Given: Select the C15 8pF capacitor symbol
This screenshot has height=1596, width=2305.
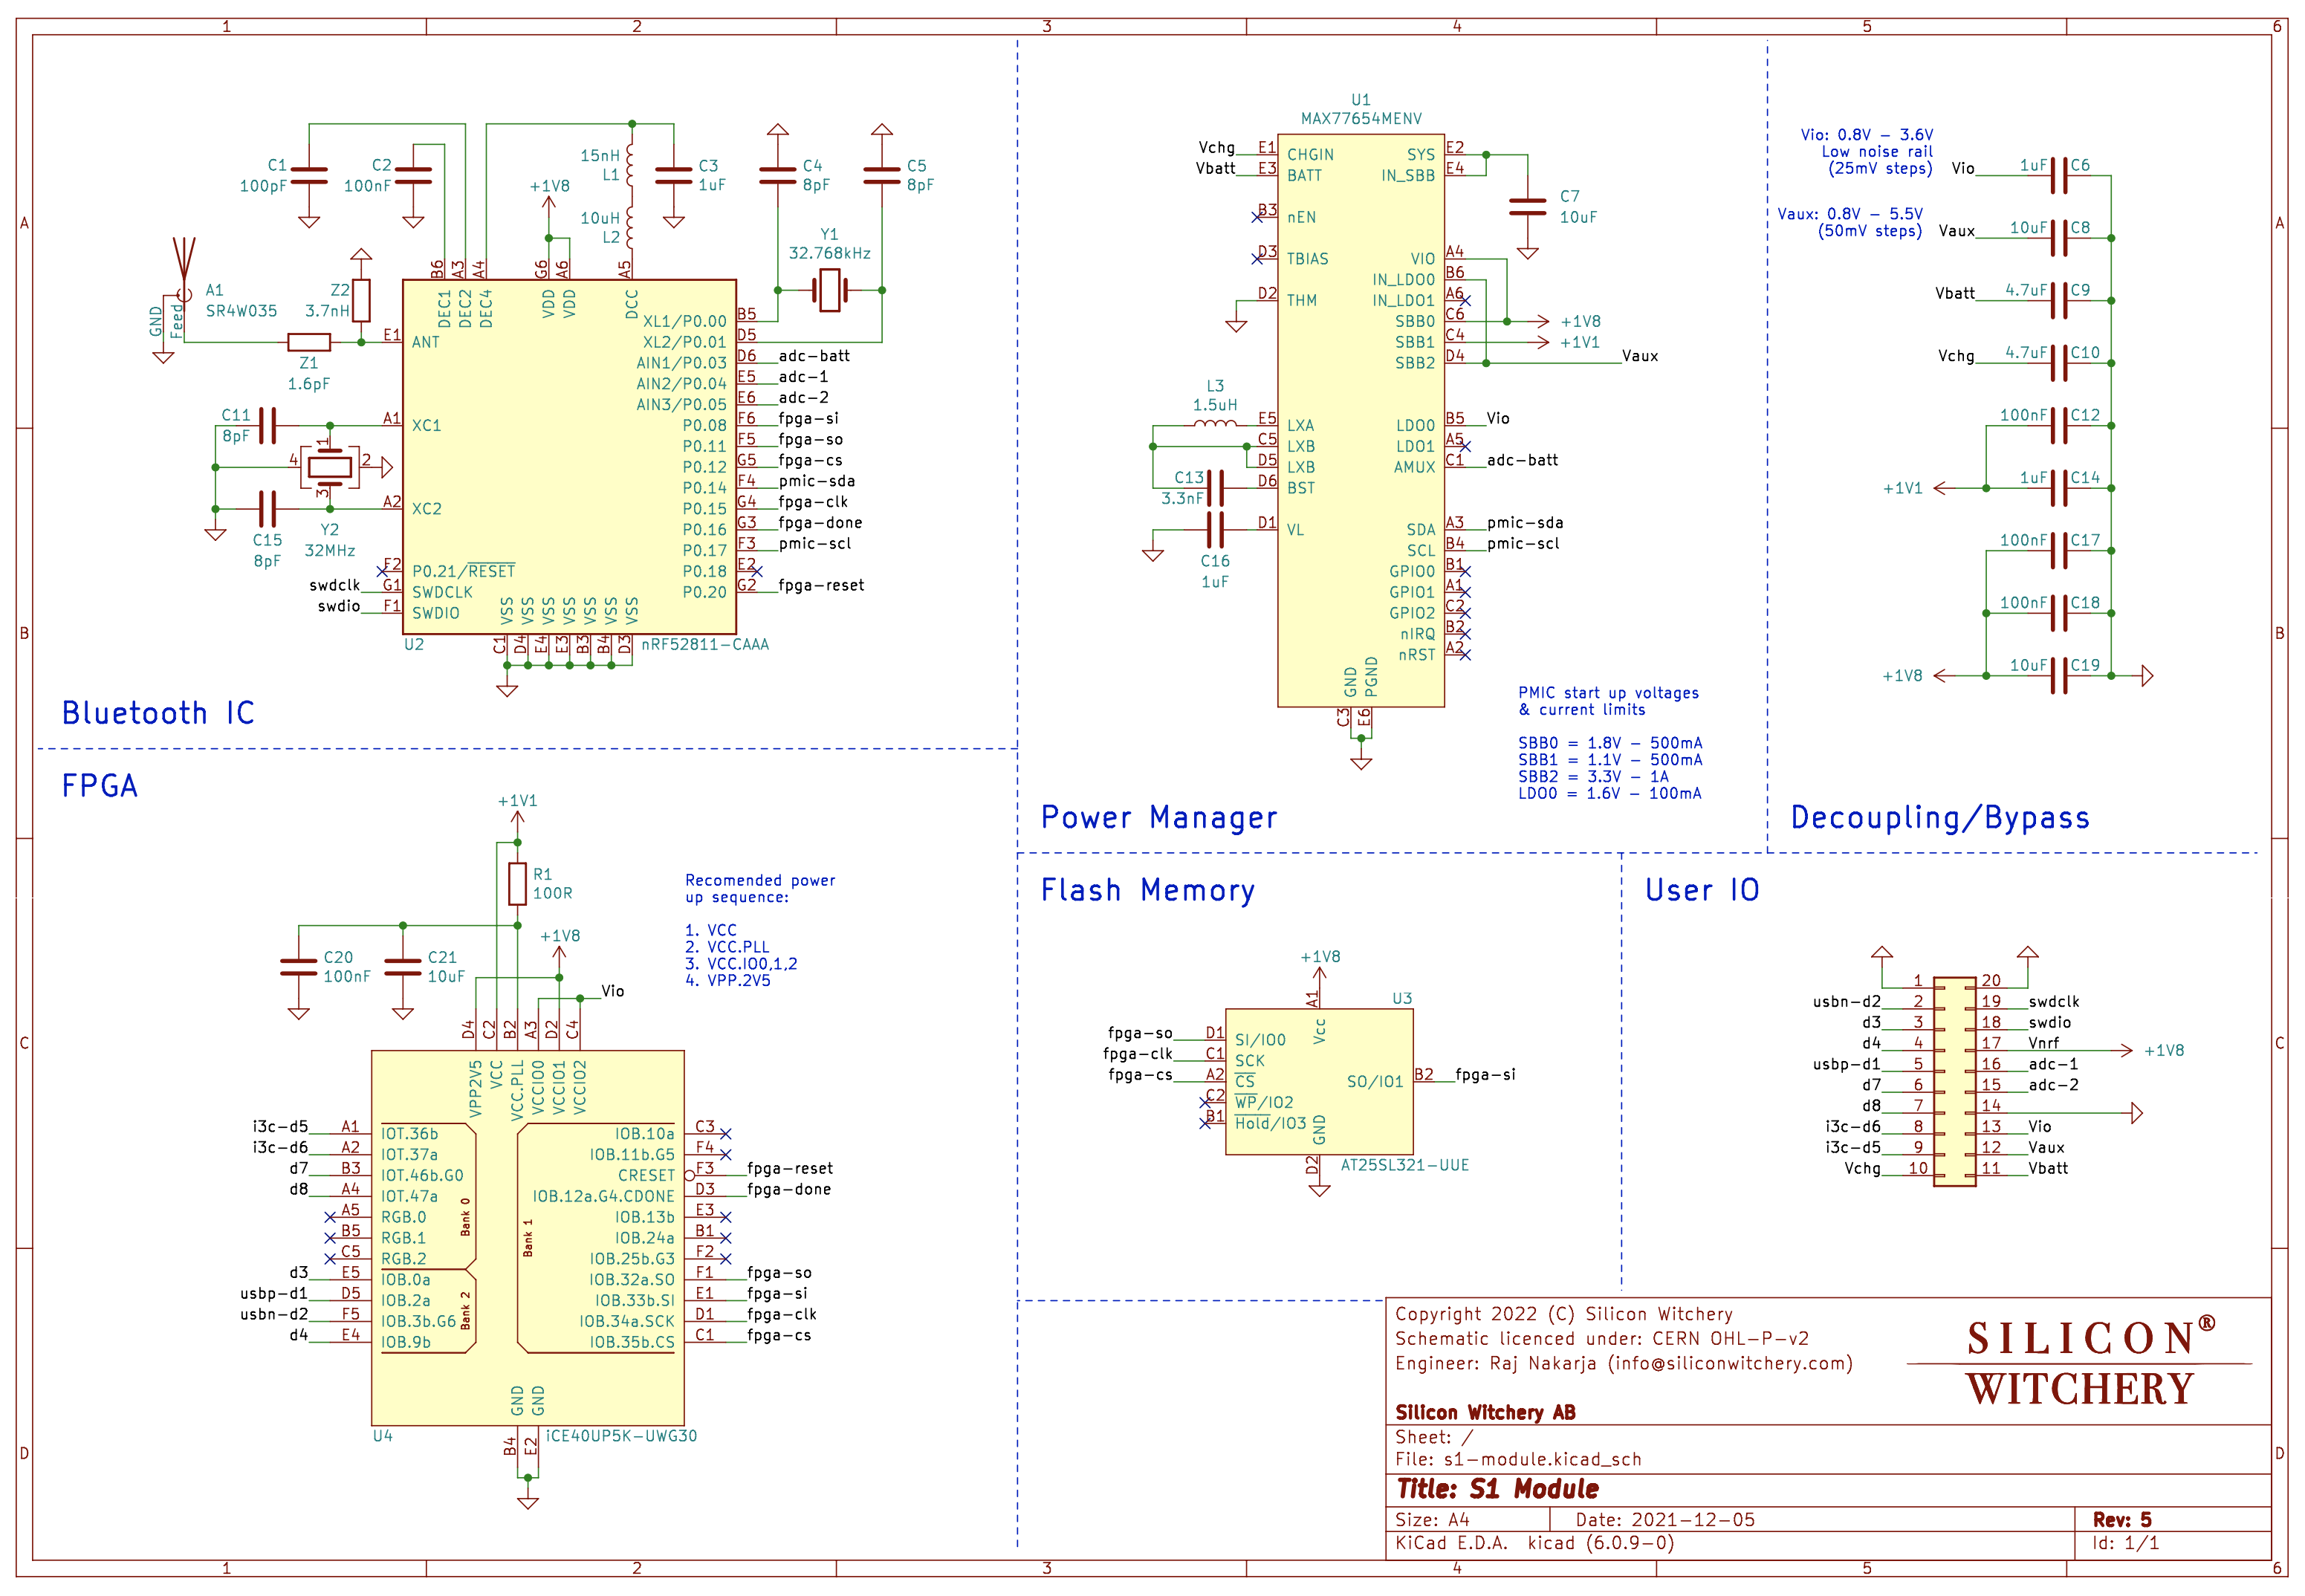Looking at the screenshot, I should point(267,508).
